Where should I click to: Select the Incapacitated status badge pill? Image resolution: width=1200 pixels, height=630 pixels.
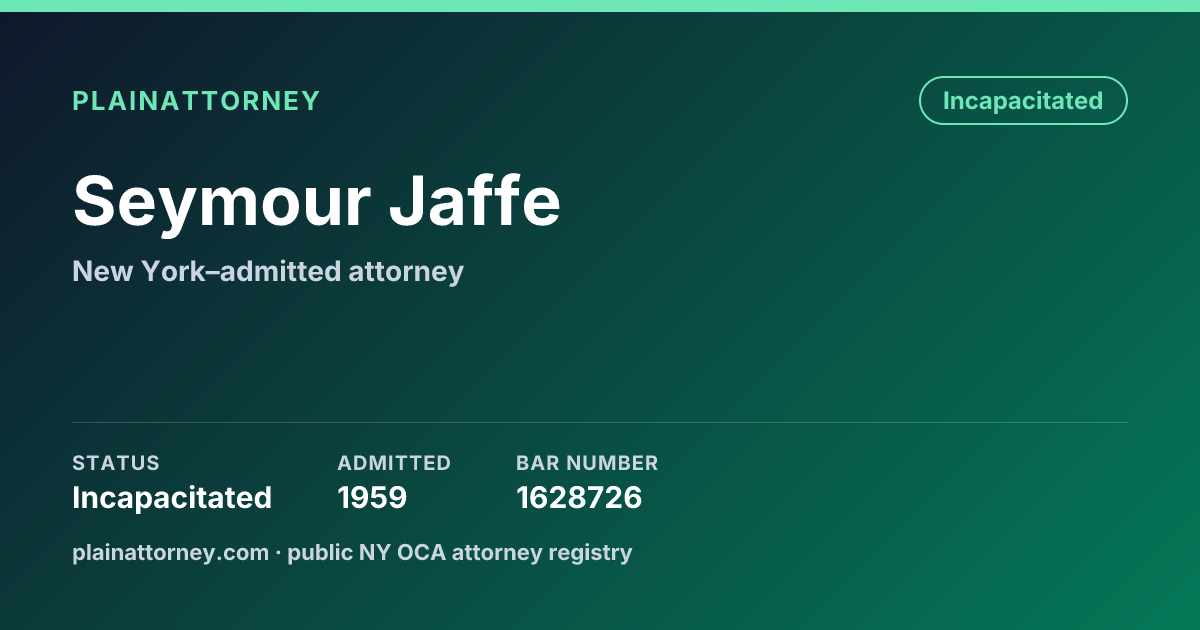(1023, 100)
